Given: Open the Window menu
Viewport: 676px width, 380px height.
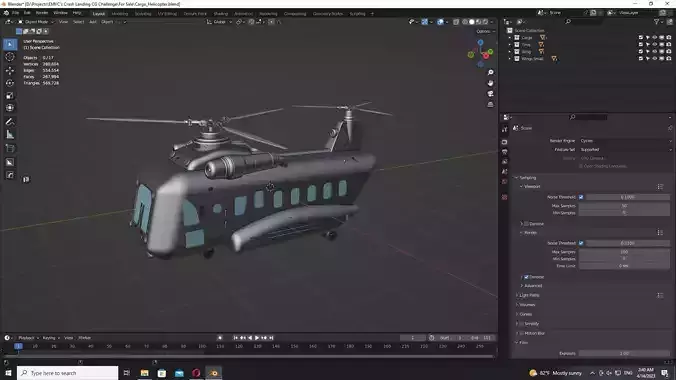Looking at the screenshot, I should (x=60, y=13).
